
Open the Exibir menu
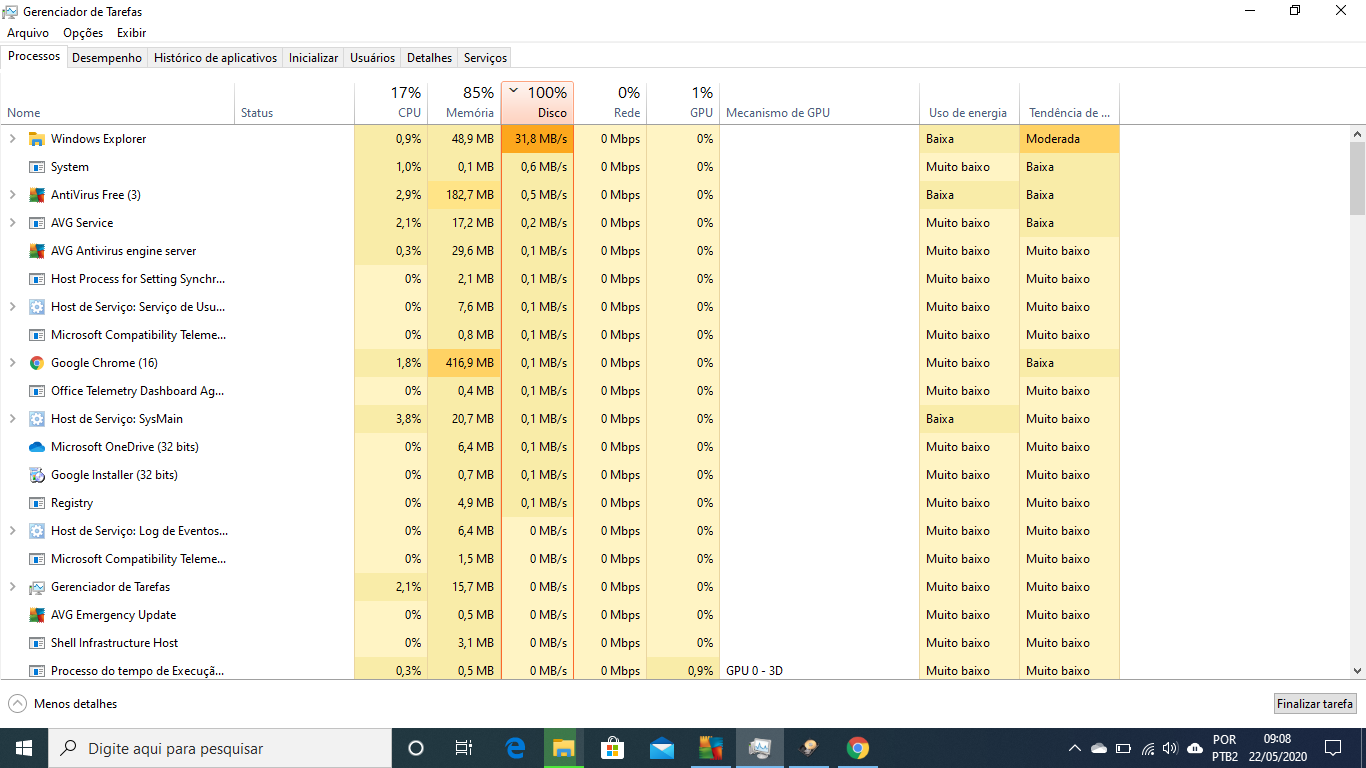[x=131, y=33]
